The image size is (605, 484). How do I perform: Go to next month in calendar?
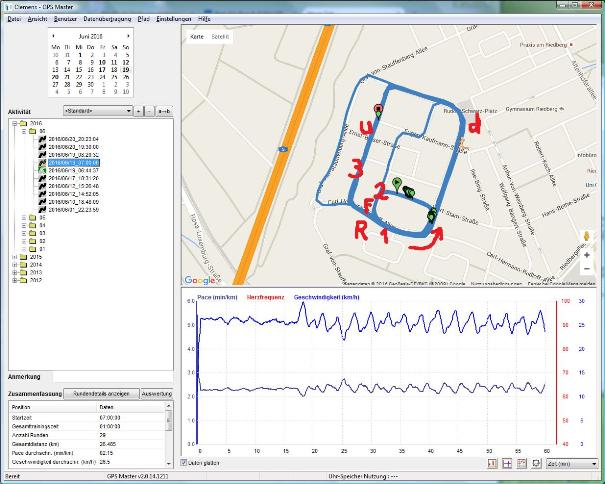coord(128,36)
